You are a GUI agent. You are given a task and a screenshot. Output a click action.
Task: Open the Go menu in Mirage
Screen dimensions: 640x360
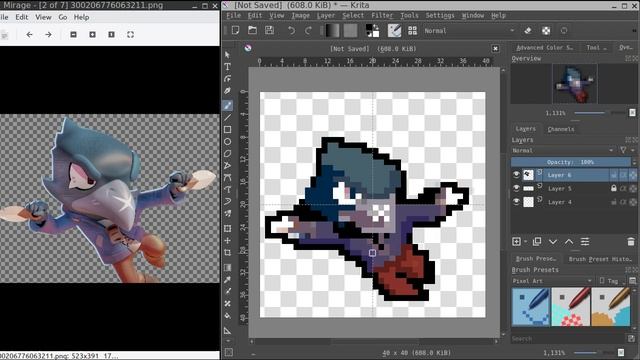pyautogui.click(x=62, y=17)
